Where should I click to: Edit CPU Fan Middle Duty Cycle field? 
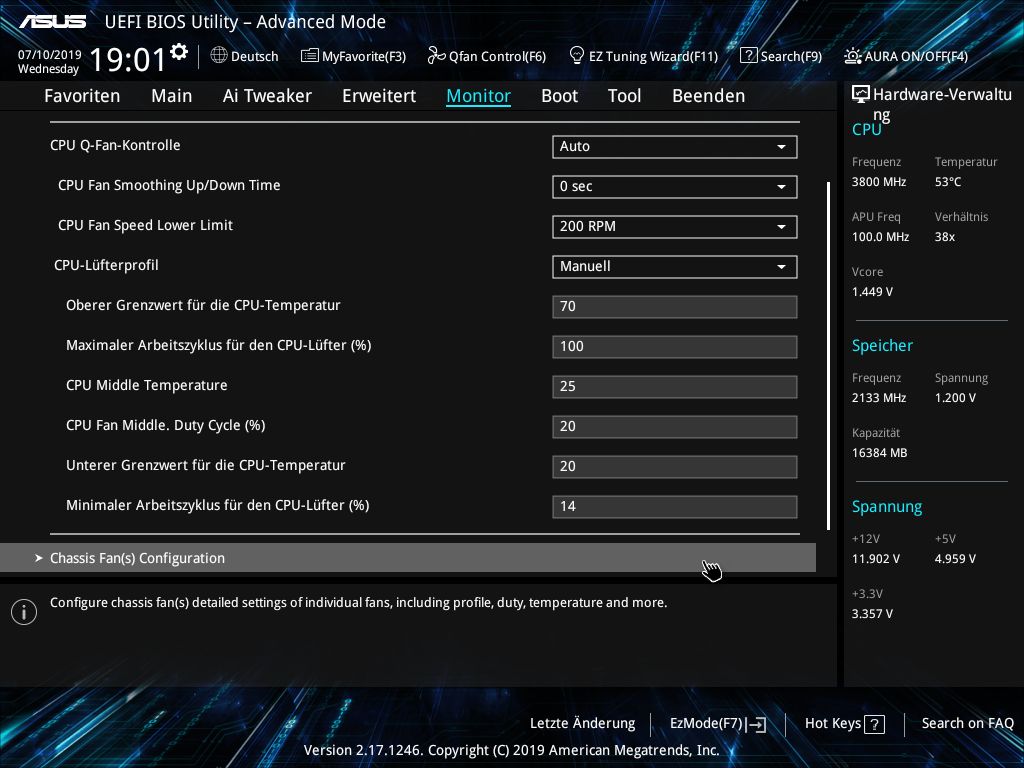[675, 426]
